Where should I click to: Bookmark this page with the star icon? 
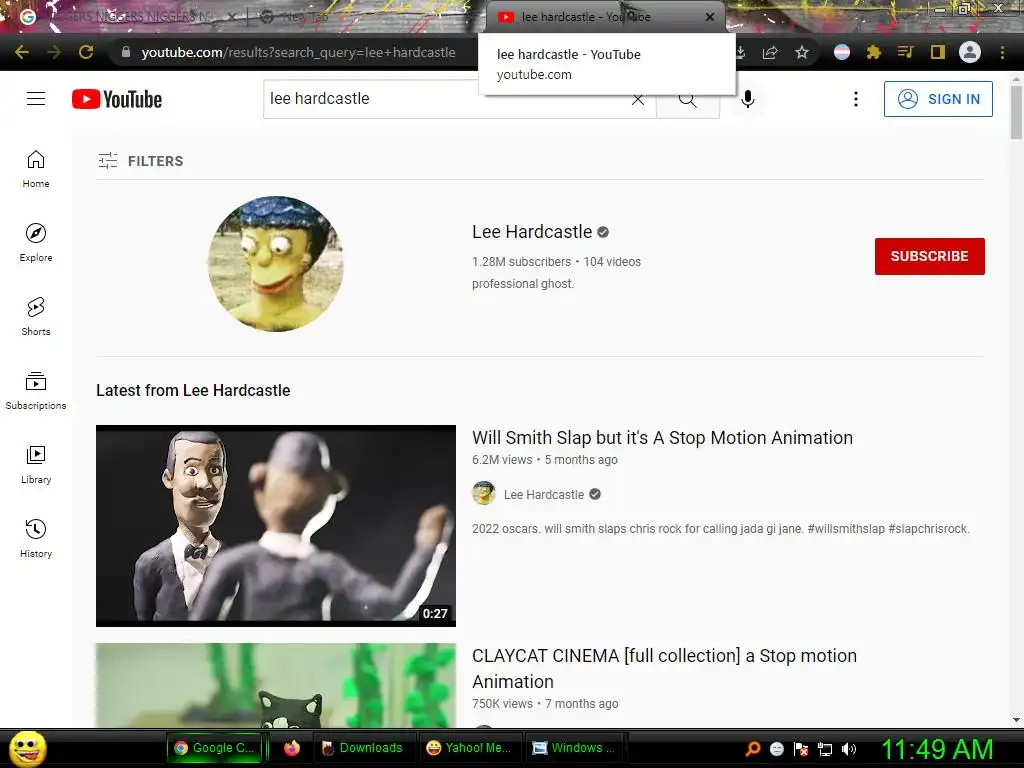tap(802, 52)
